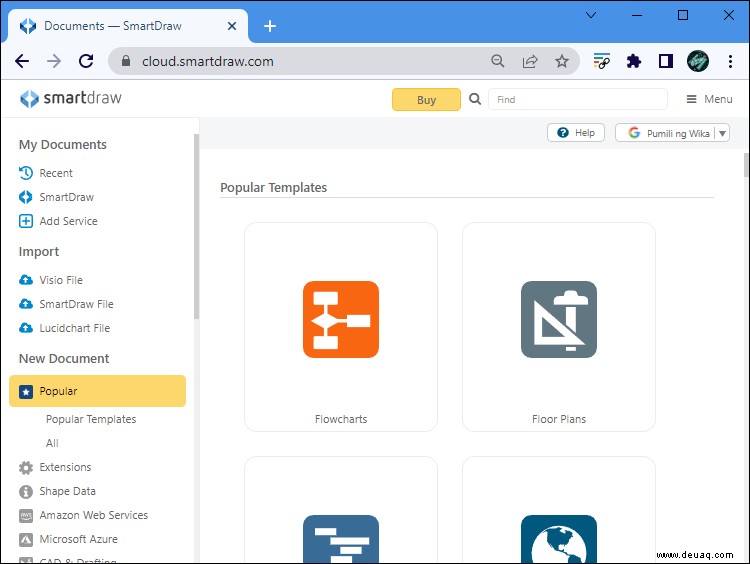Screen dimensions: 750x564
Task: Open the Recent documents list
Action: (x=46, y=173)
